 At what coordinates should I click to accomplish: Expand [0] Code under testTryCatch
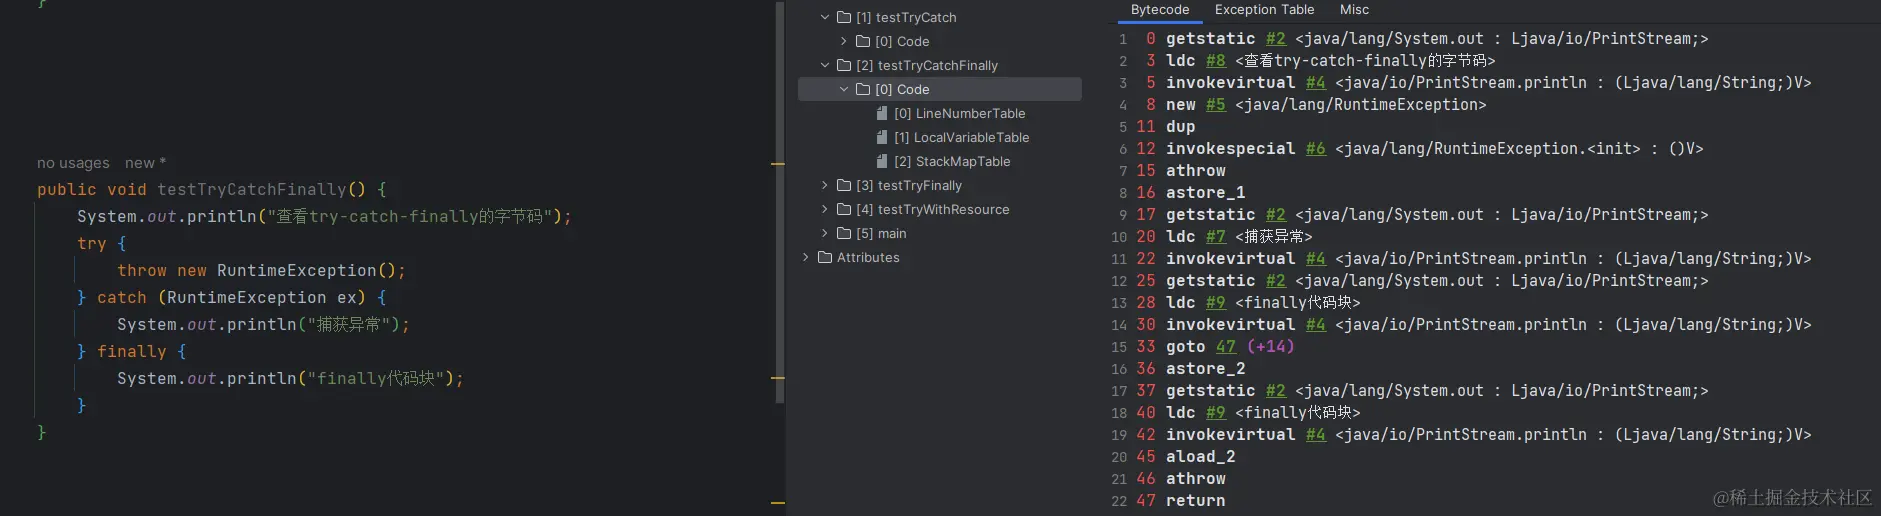(x=844, y=41)
